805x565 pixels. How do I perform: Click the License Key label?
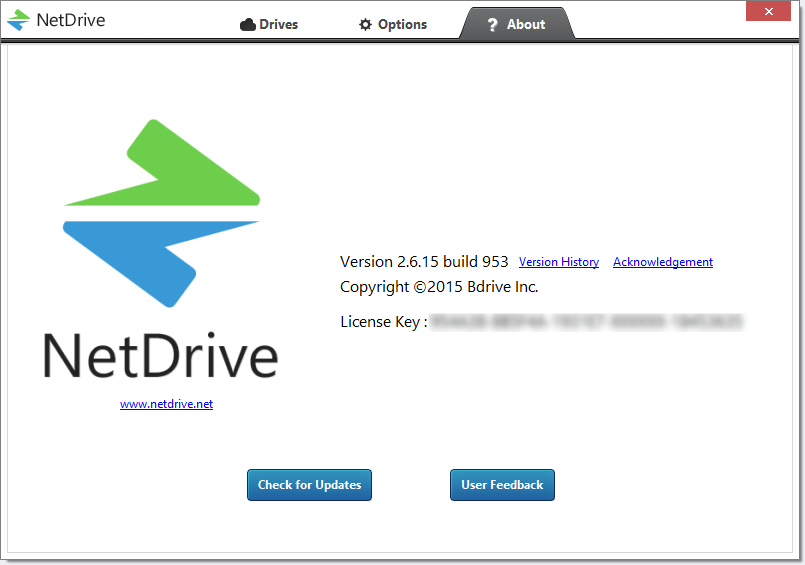pyautogui.click(x=384, y=322)
